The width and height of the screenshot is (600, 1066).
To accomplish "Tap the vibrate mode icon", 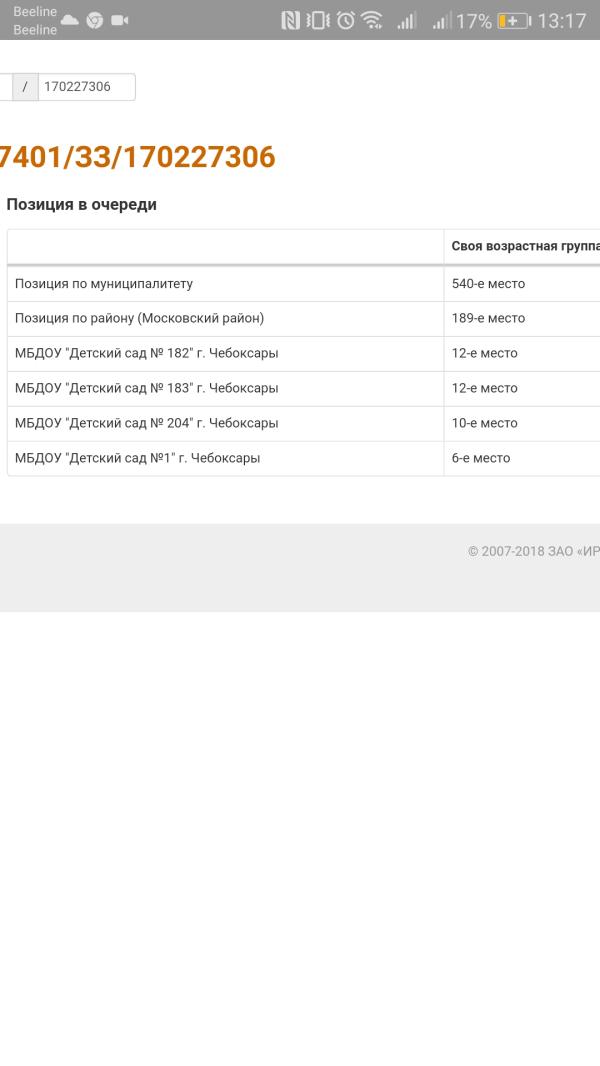I will click(317, 21).
